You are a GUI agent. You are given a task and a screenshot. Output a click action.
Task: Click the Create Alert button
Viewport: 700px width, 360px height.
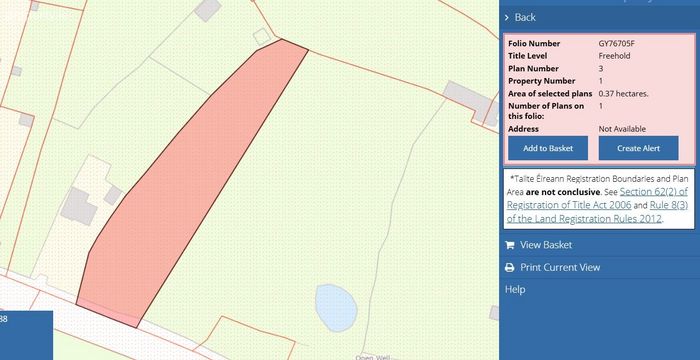(638, 148)
